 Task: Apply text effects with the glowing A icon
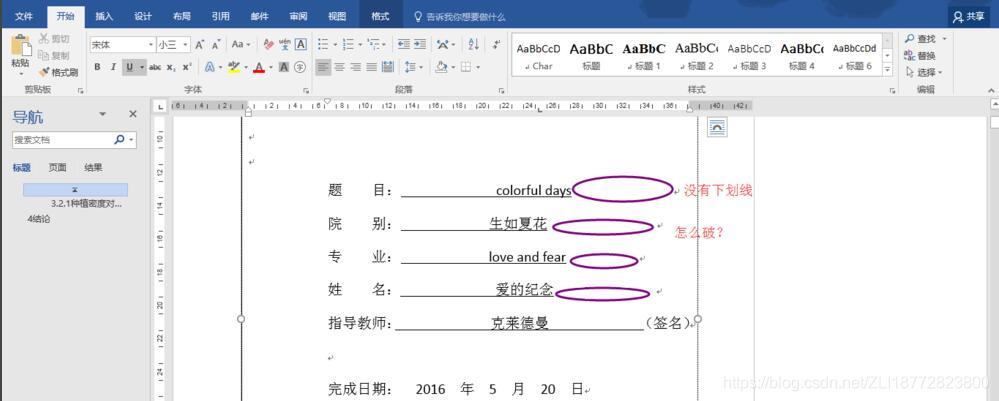(210, 67)
